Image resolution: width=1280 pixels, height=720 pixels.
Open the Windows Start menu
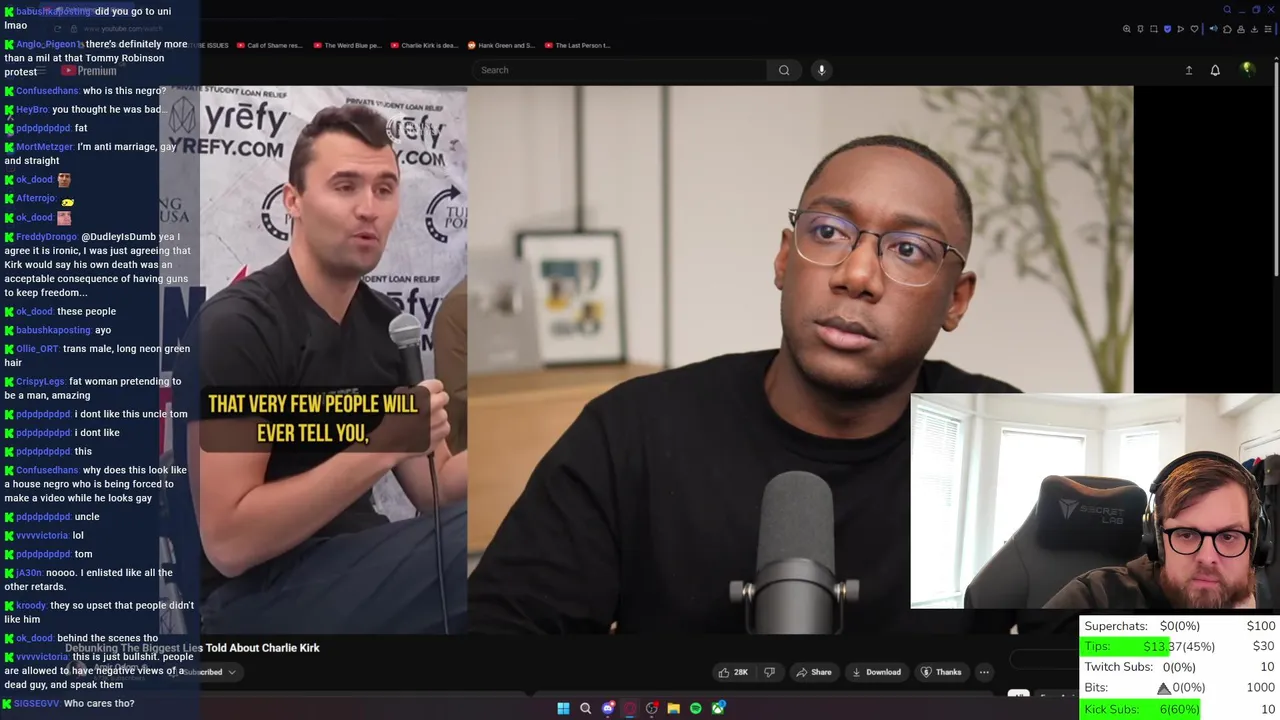tap(563, 708)
